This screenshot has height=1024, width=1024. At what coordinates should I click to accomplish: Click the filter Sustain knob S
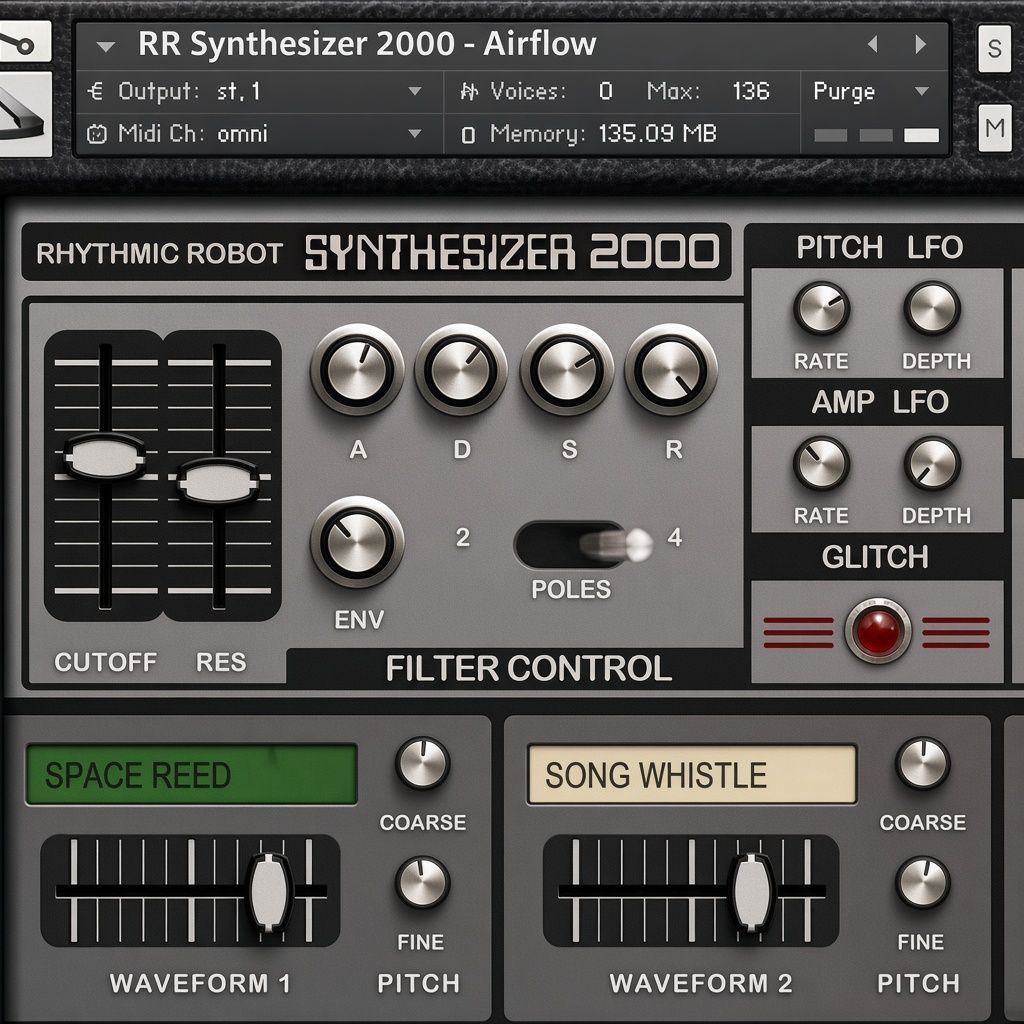567,370
